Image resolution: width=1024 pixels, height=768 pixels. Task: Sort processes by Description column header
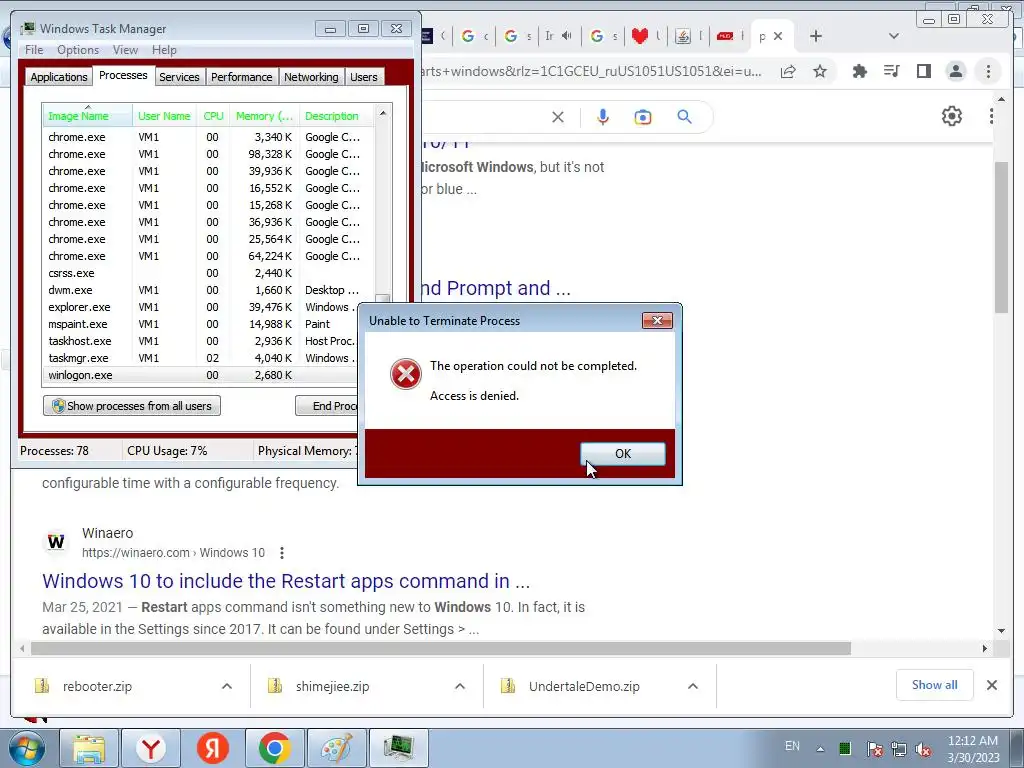click(336, 116)
